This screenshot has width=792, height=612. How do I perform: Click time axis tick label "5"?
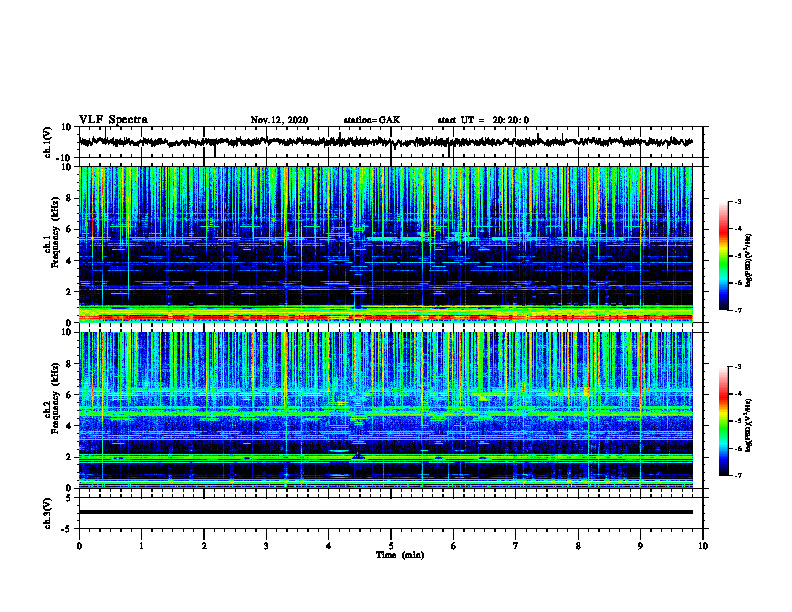(391, 546)
